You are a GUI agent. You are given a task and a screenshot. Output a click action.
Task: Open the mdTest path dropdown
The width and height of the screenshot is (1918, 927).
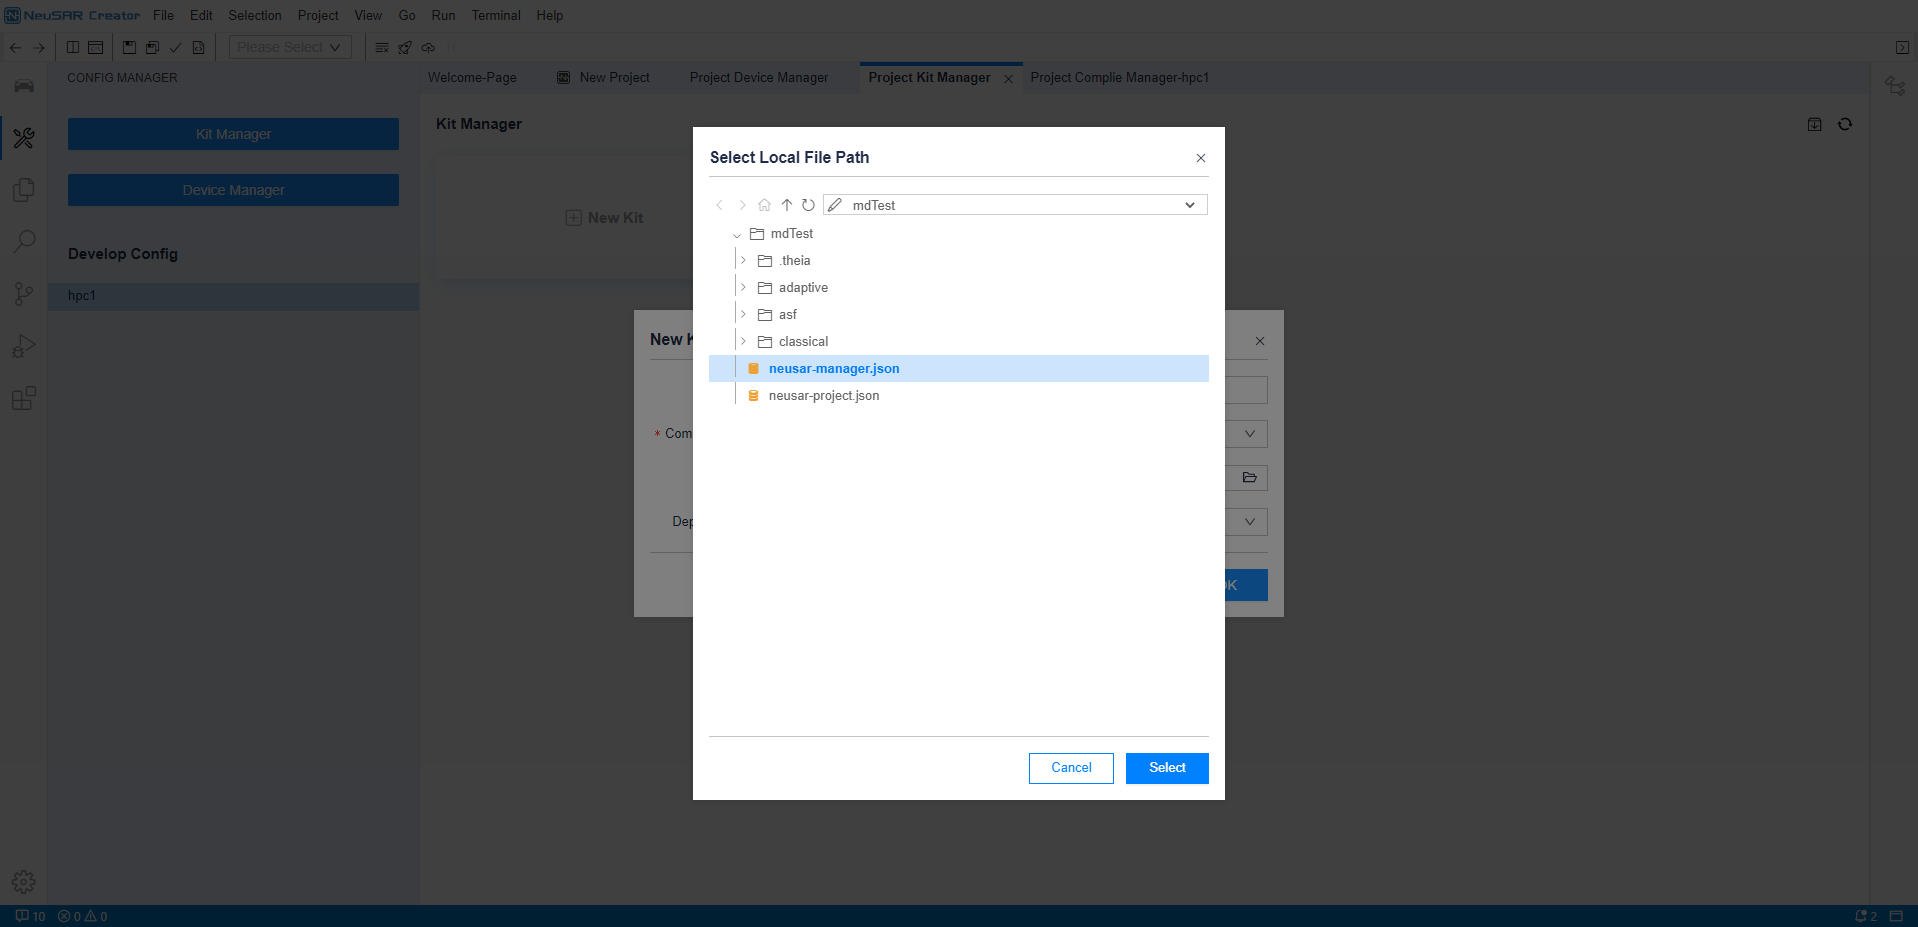1190,205
